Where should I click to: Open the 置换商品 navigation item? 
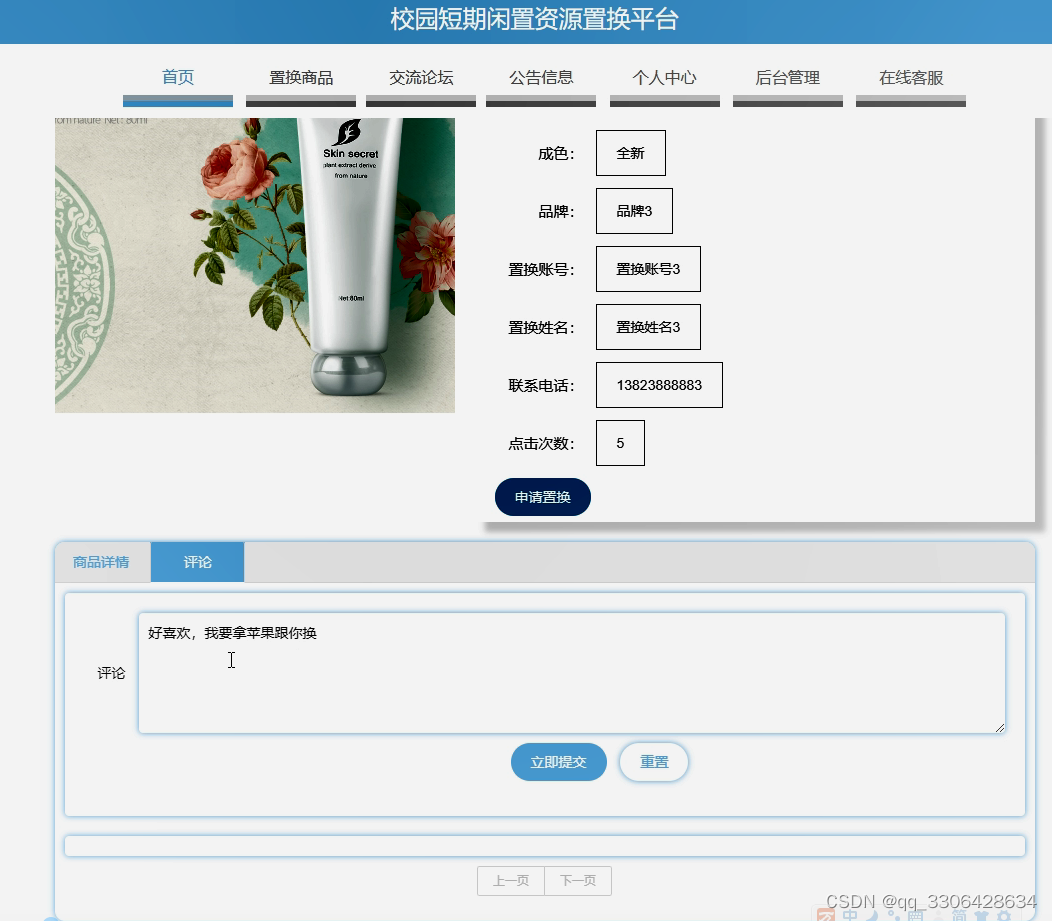click(x=300, y=75)
